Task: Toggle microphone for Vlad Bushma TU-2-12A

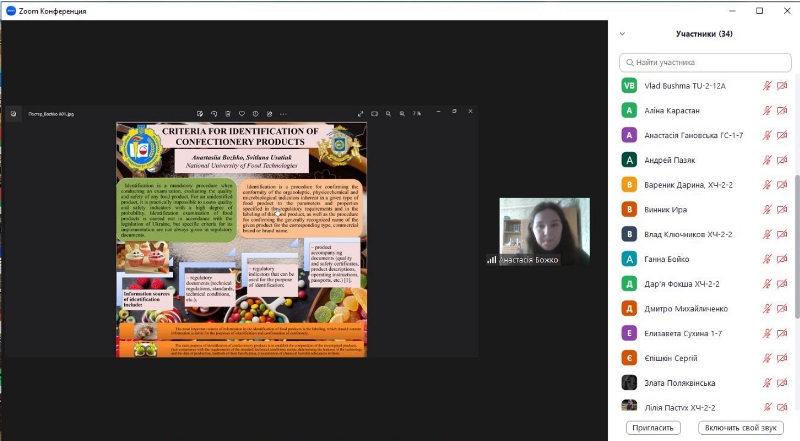Action: [x=767, y=86]
